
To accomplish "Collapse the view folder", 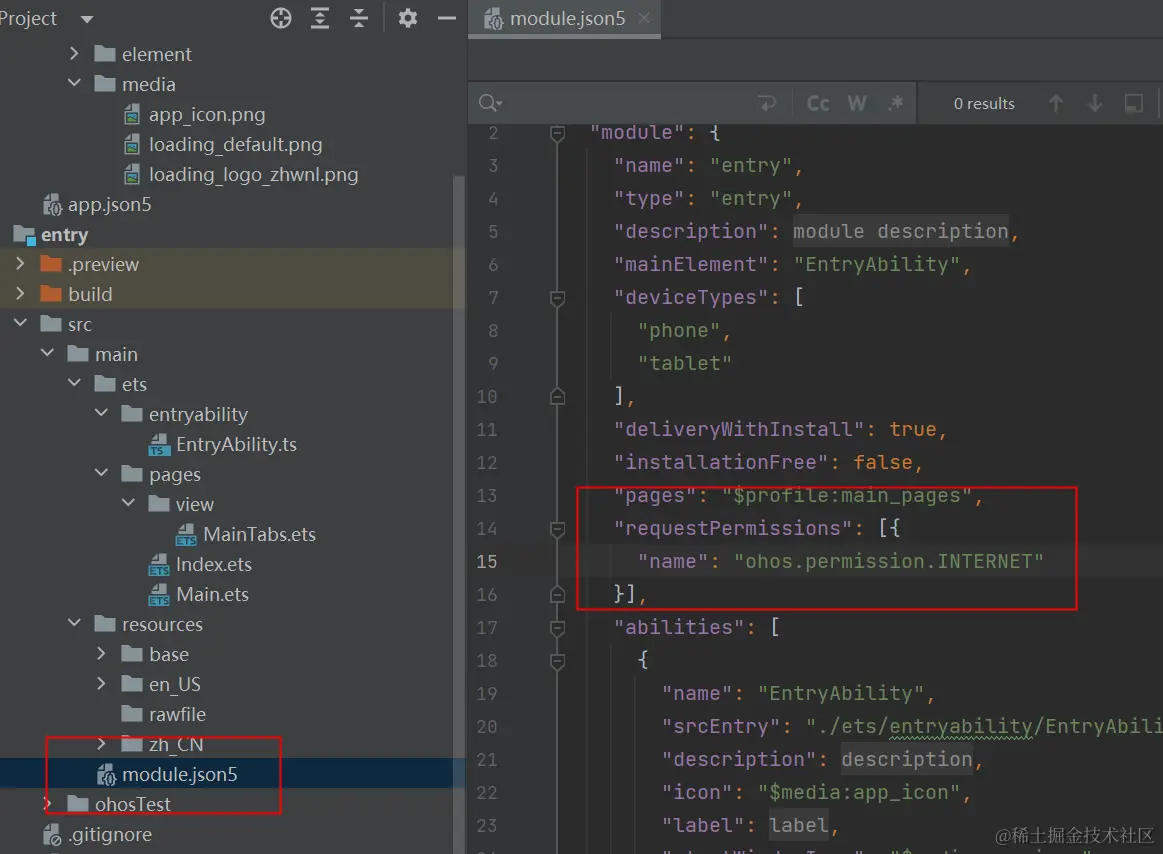I will (x=128, y=503).
